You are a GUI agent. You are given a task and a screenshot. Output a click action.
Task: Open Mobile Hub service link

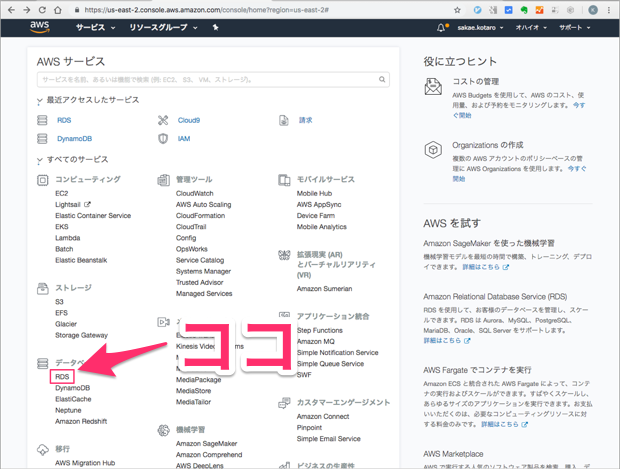[314, 193]
